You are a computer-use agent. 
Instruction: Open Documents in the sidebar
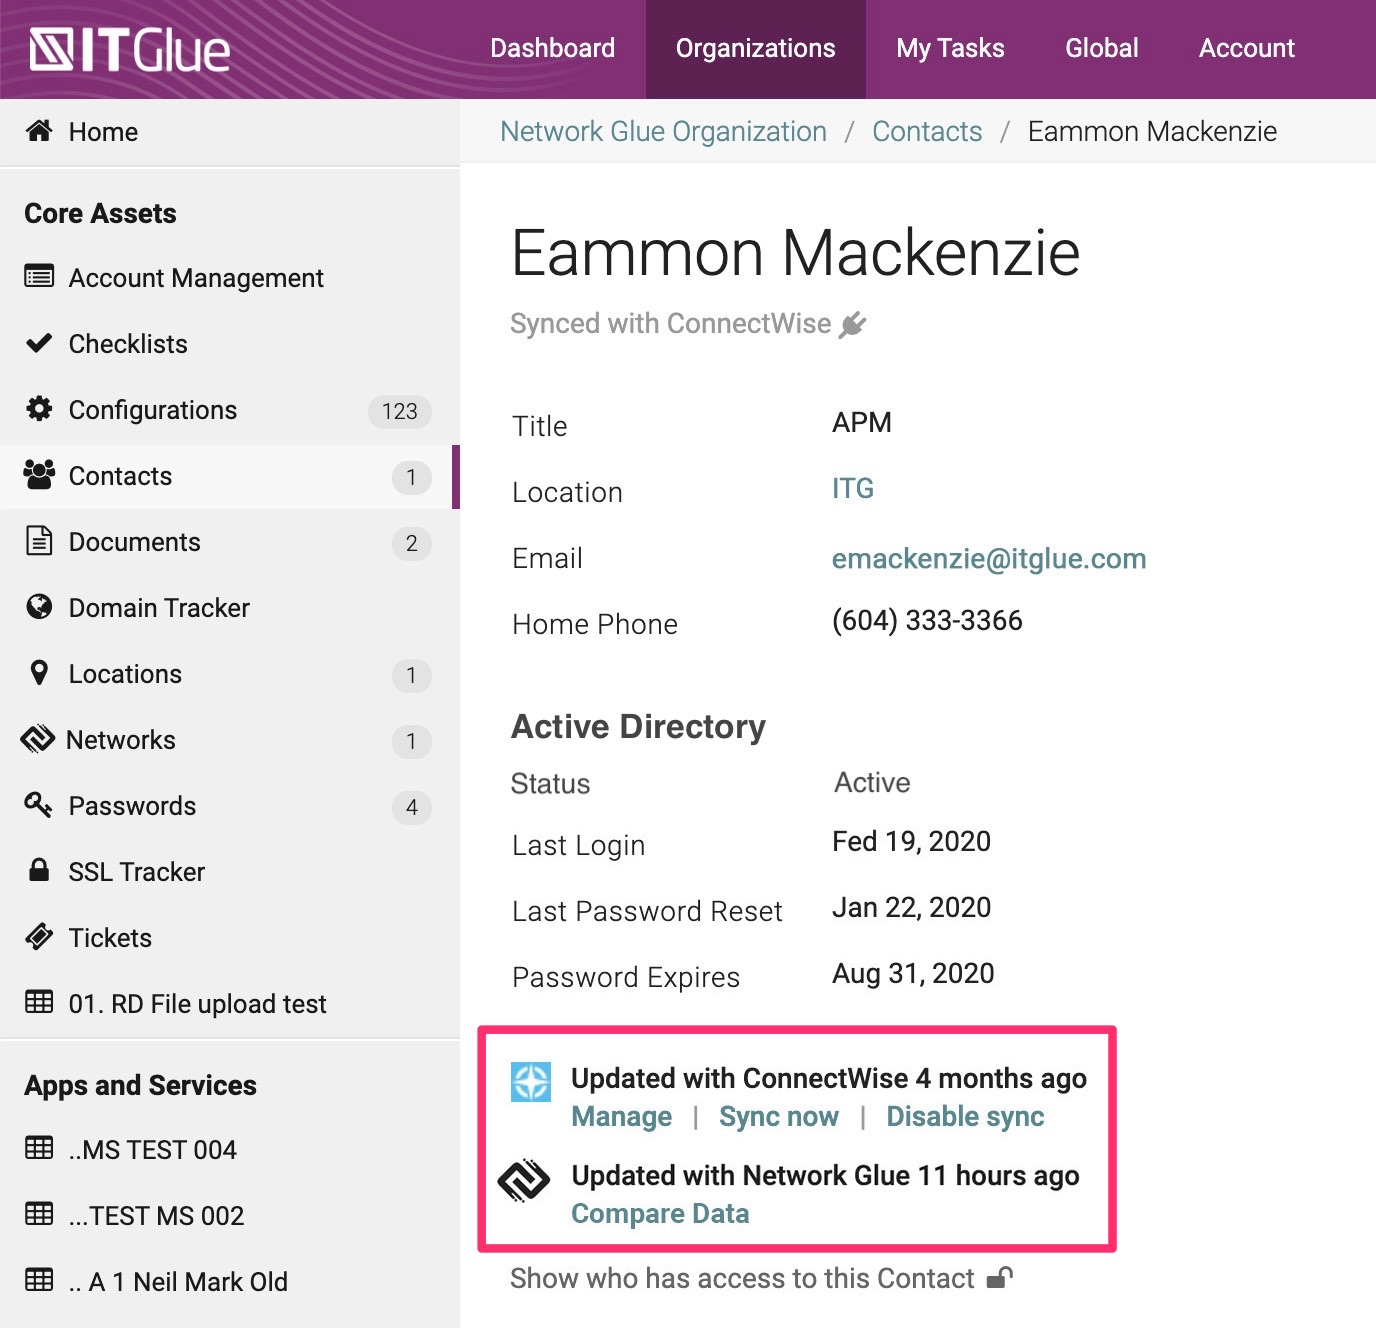(x=134, y=542)
